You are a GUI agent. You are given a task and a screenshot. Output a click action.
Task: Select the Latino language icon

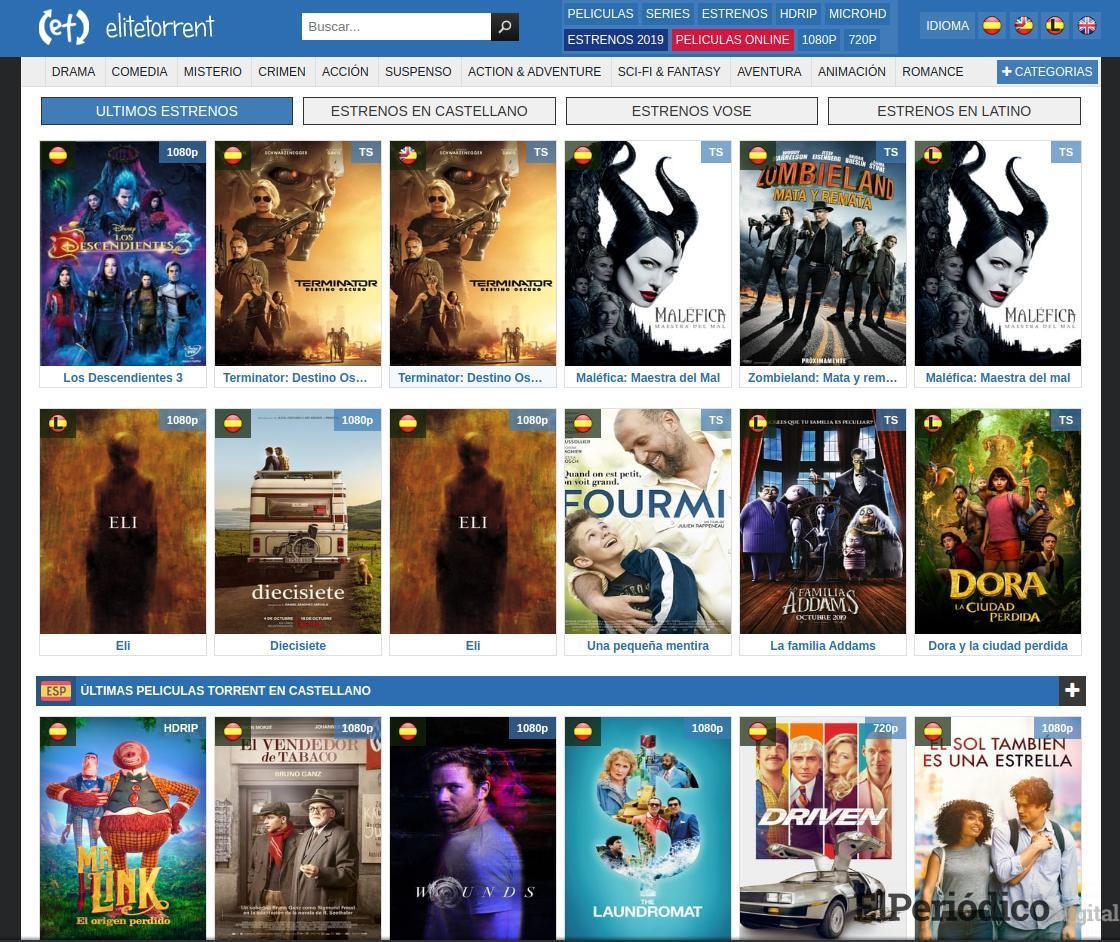[1055, 26]
